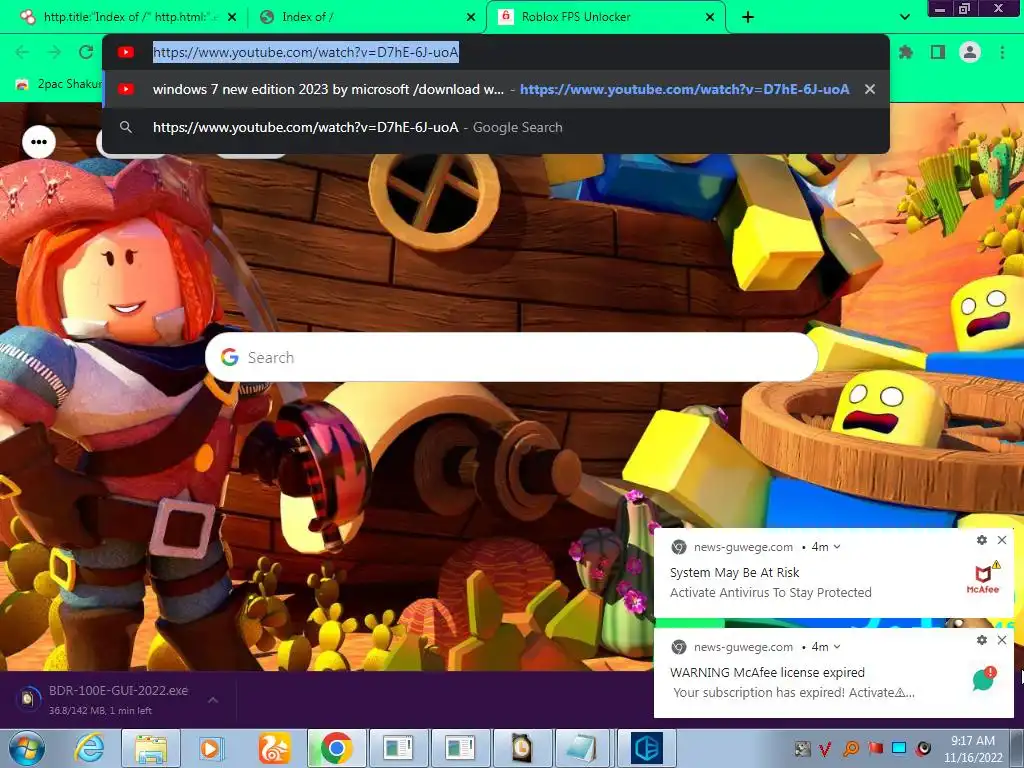This screenshot has width=1024, height=768.
Task: Launch Internet Explorer from the taskbar
Action: point(89,748)
